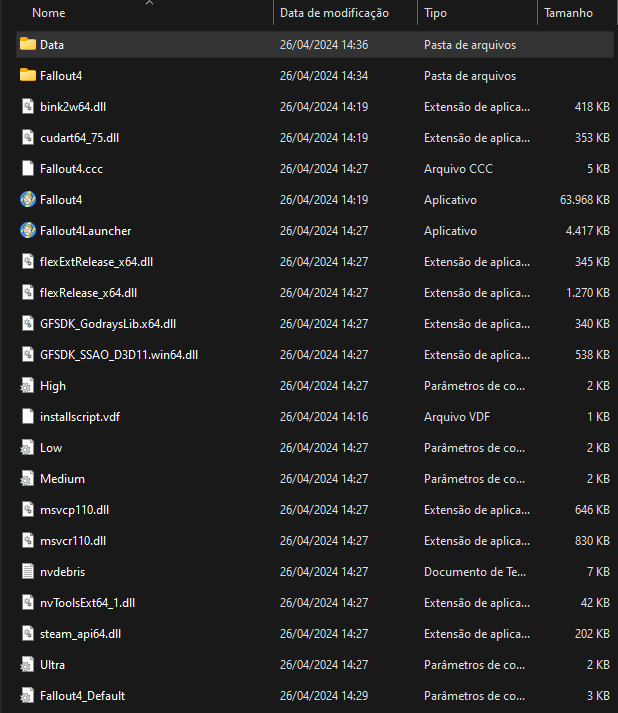Select the Fallout4.ccc blank file icon
Viewport: 618px width, 713px height.
(x=28, y=168)
